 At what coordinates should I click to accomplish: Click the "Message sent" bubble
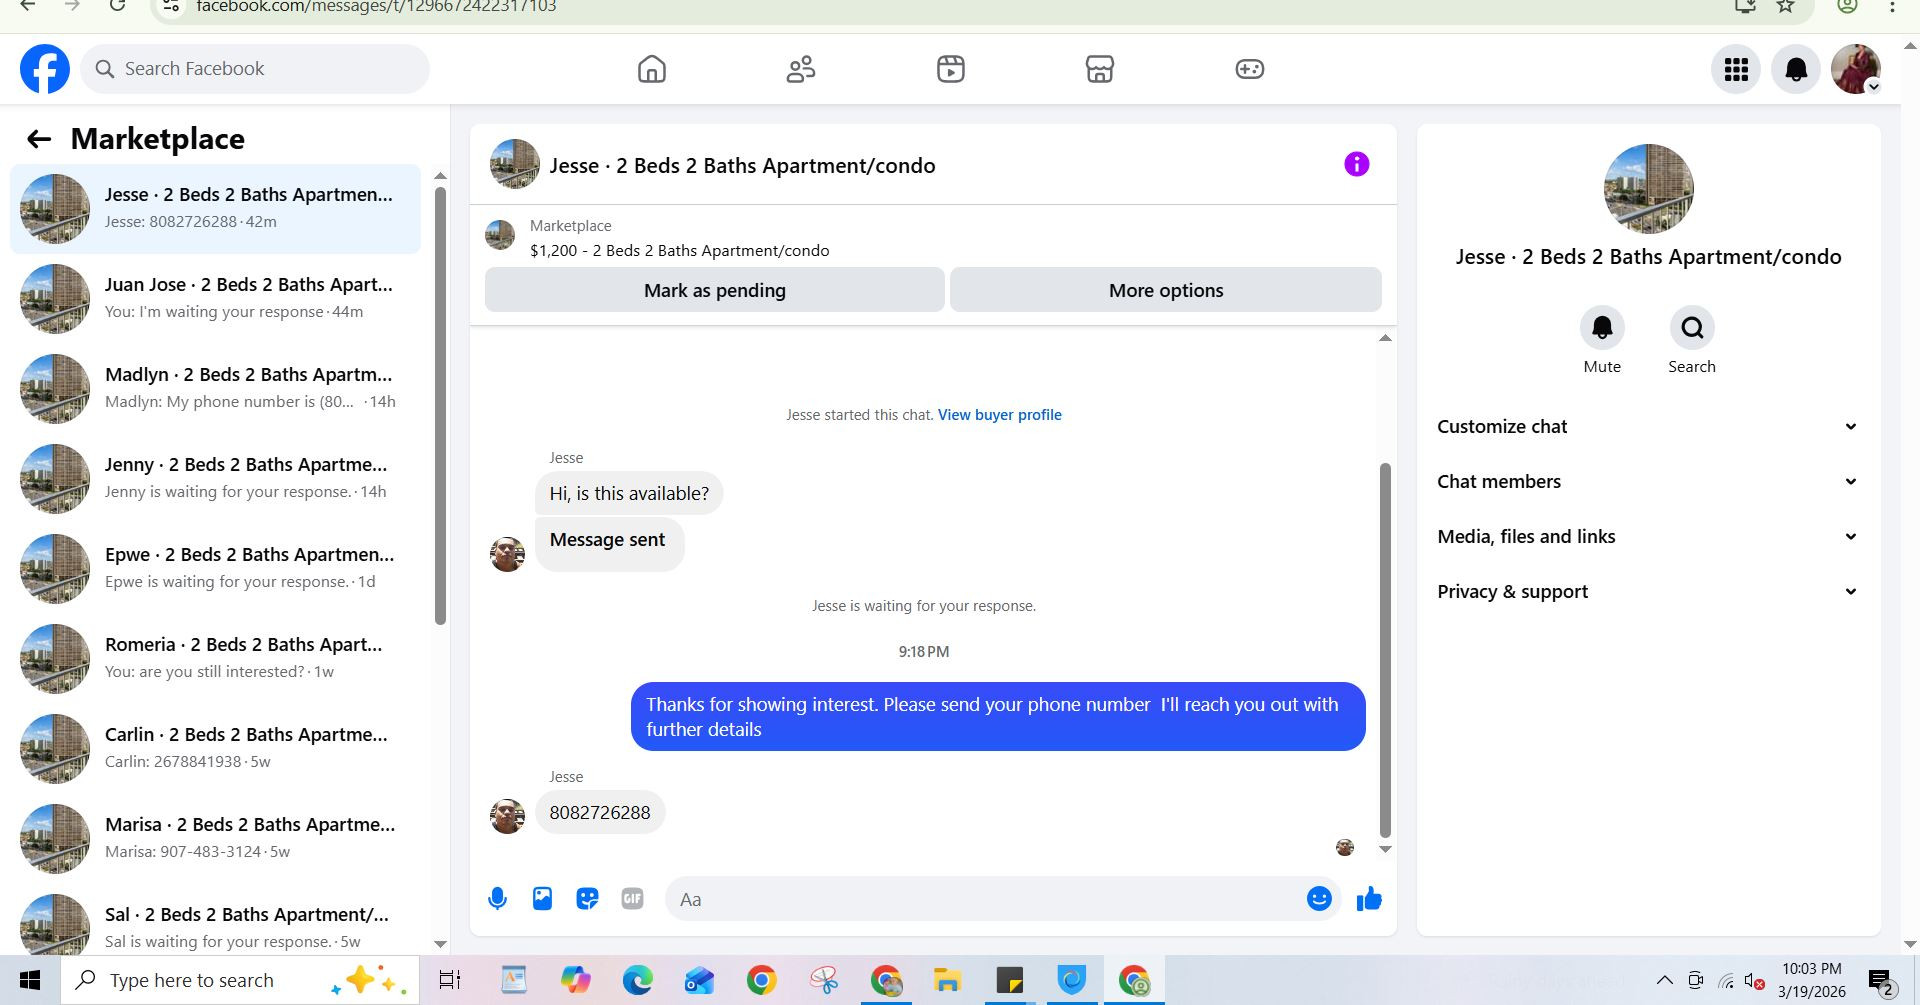(x=608, y=544)
